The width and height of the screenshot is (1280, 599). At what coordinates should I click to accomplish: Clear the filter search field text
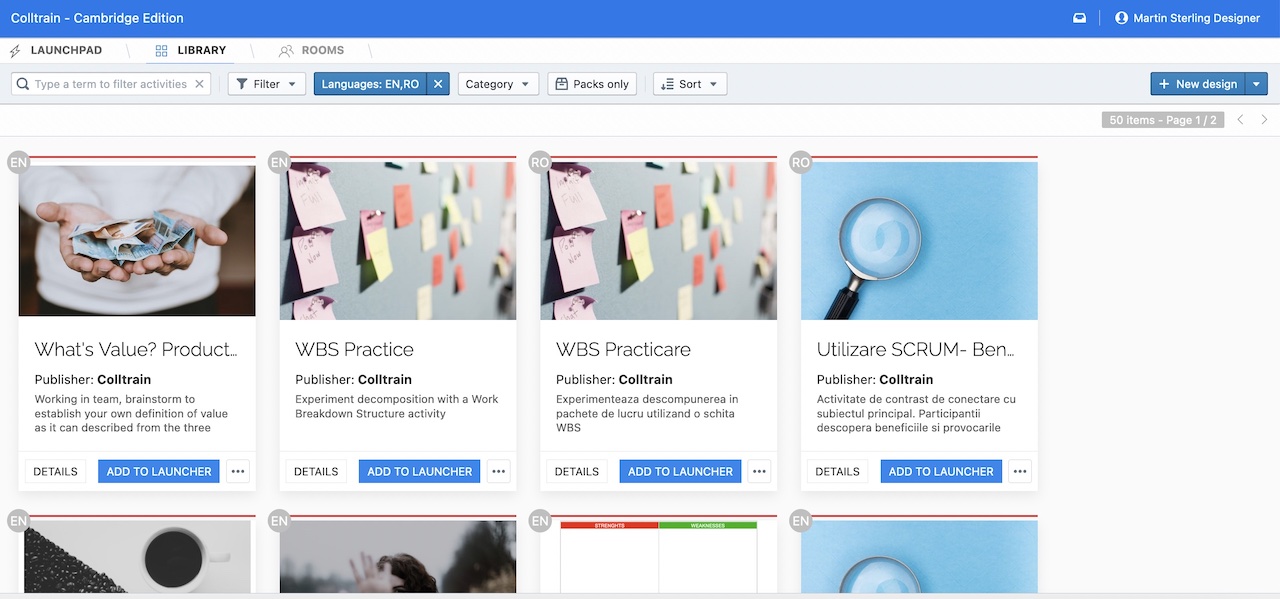click(x=199, y=84)
